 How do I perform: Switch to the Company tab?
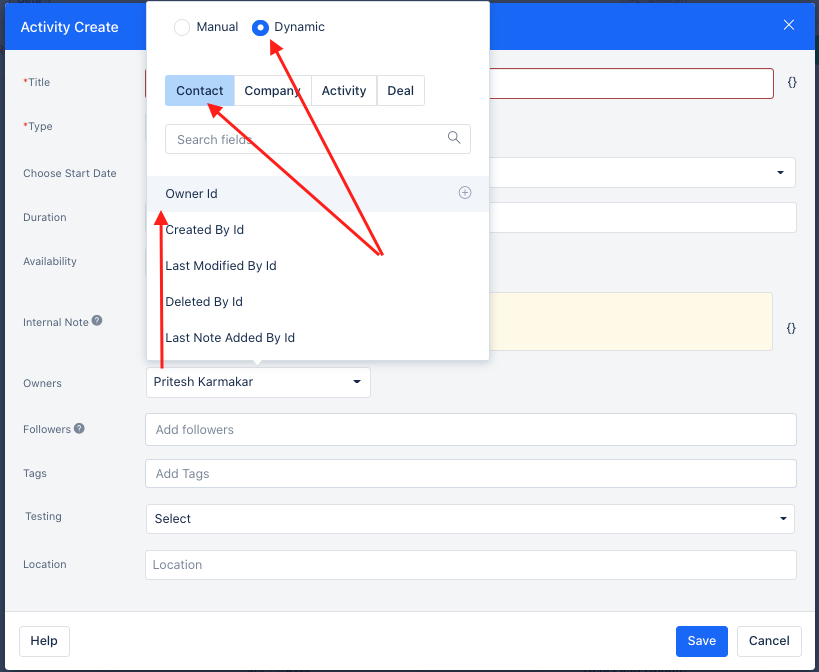coord(273,90)
